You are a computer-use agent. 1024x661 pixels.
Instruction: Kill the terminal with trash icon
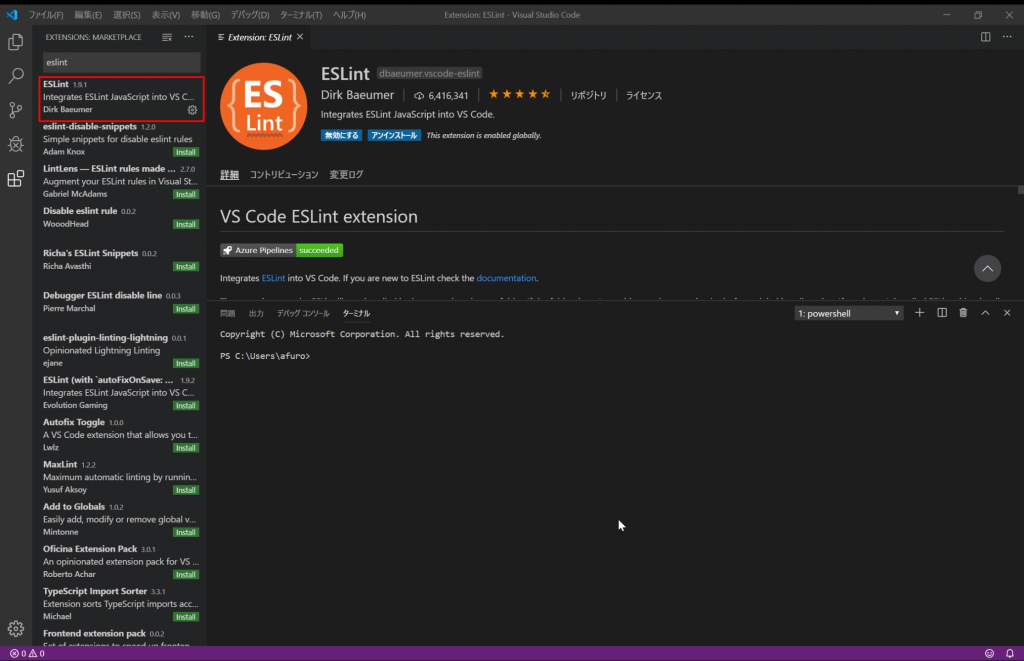coord(963,313)
